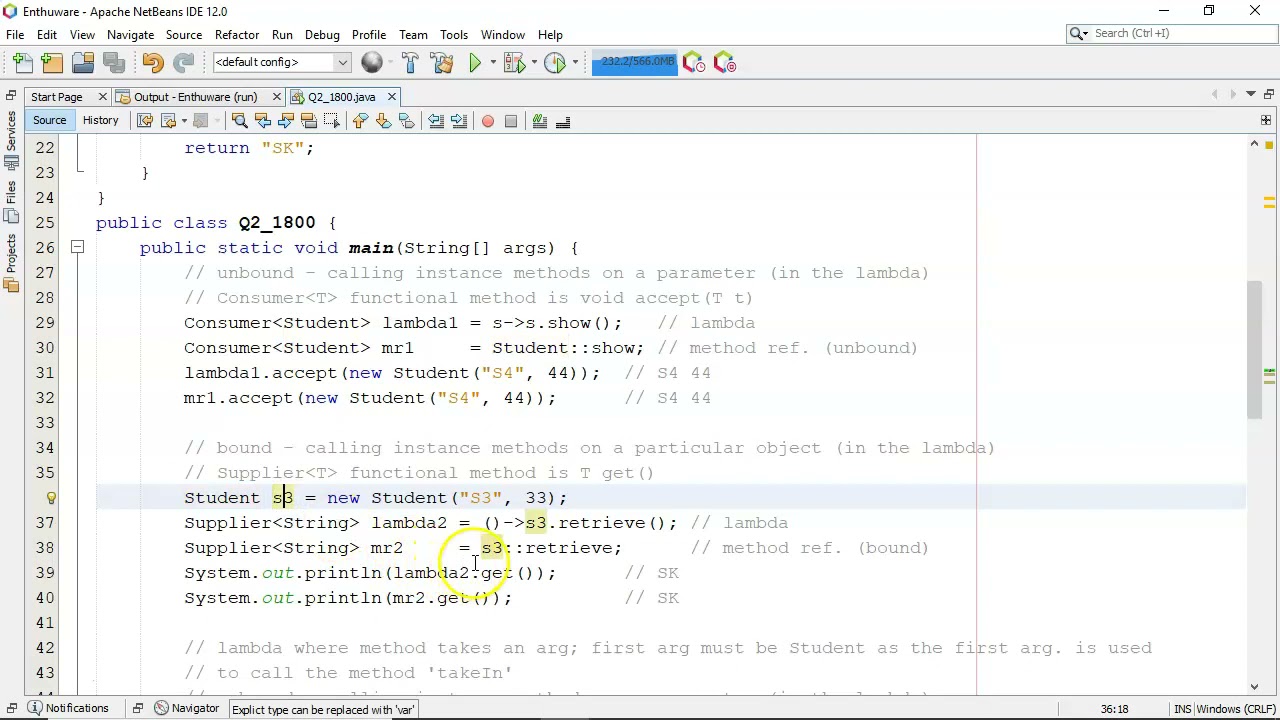Image resolution: width=1280 pixels, height=720 pixels.
Task: Open the Navigator panel button
Action: tap(185, 708)
